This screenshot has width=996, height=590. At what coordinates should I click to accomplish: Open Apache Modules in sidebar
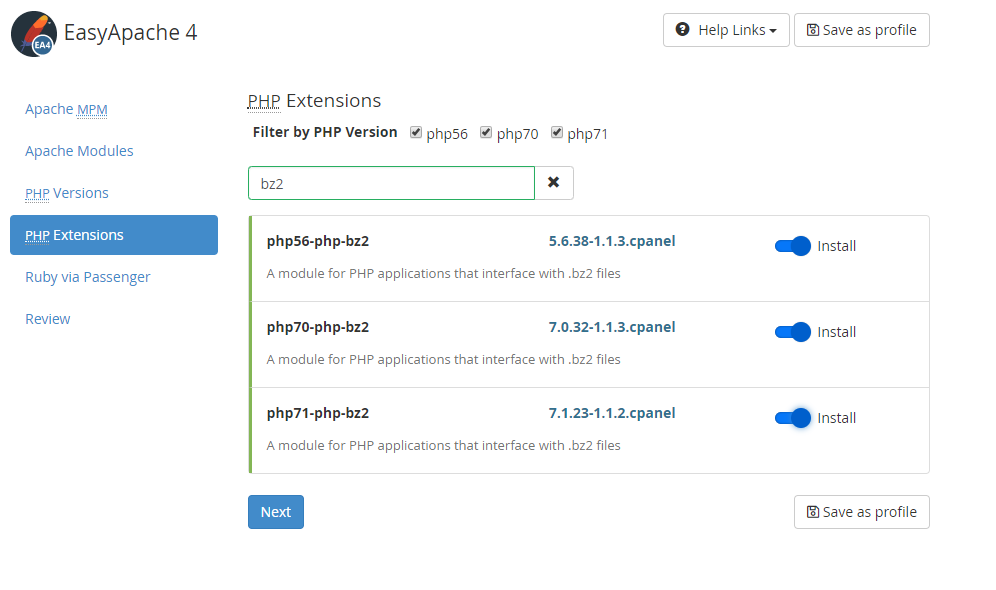point(79,151)
